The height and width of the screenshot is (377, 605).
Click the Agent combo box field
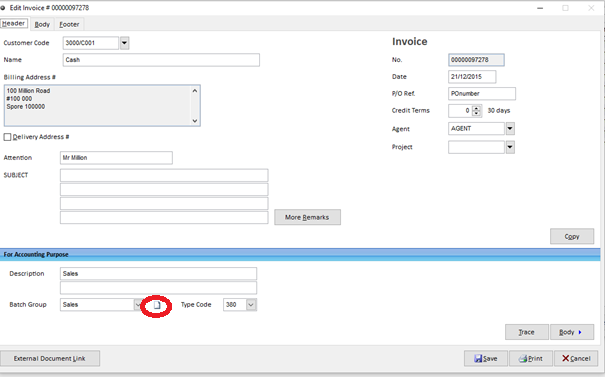point(476,128)
